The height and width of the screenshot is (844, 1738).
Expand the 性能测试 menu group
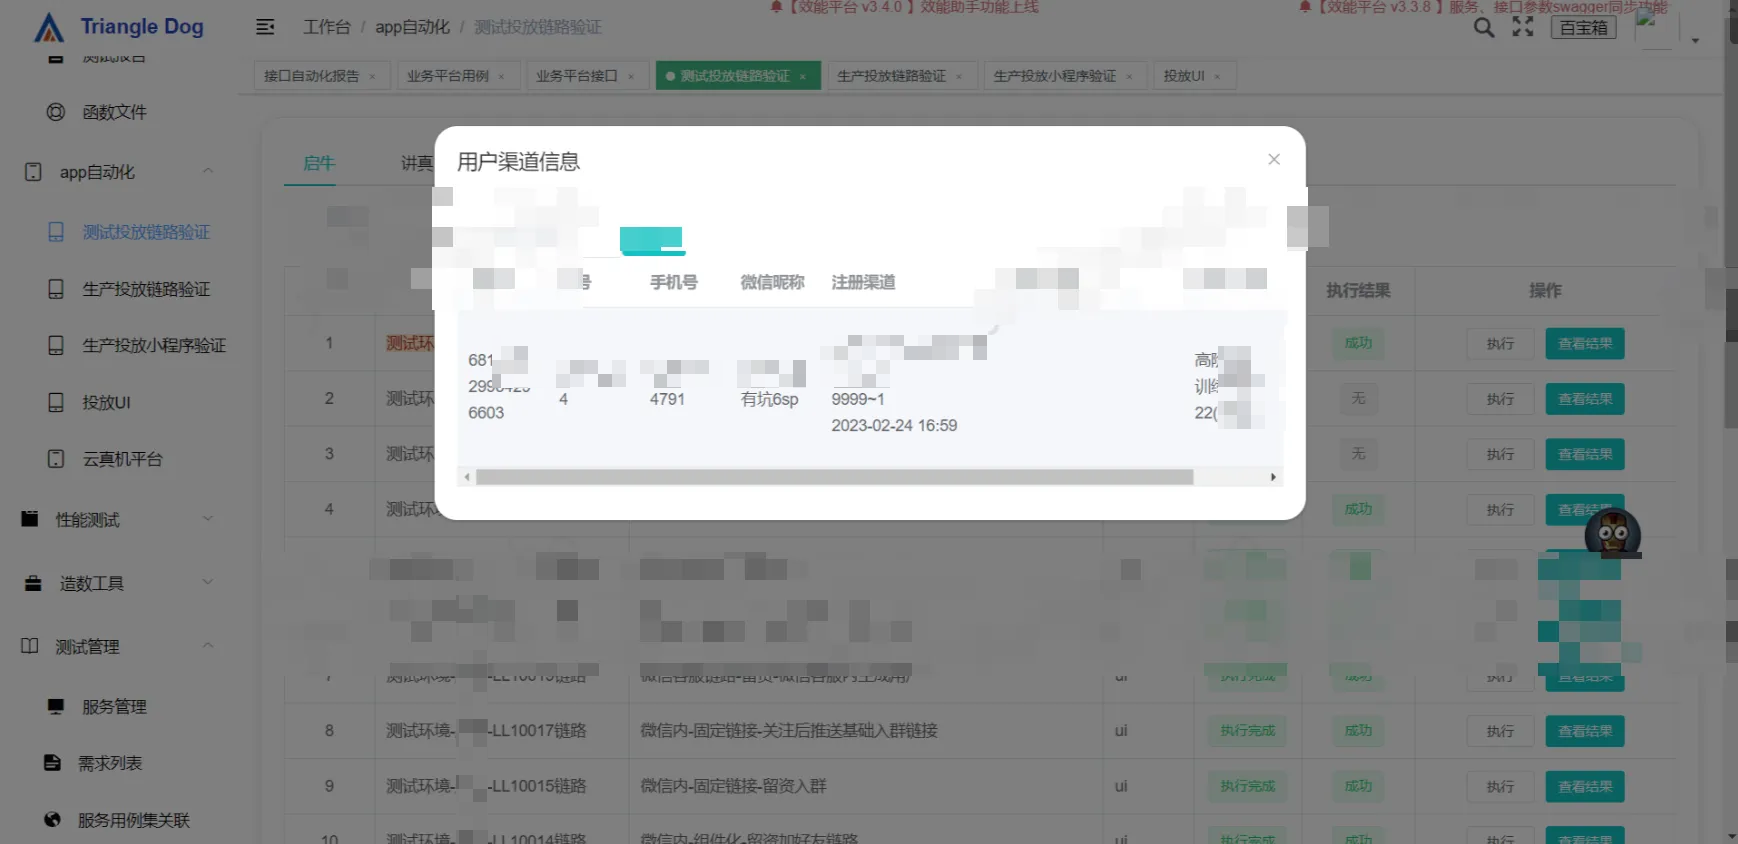coord(208,519)
